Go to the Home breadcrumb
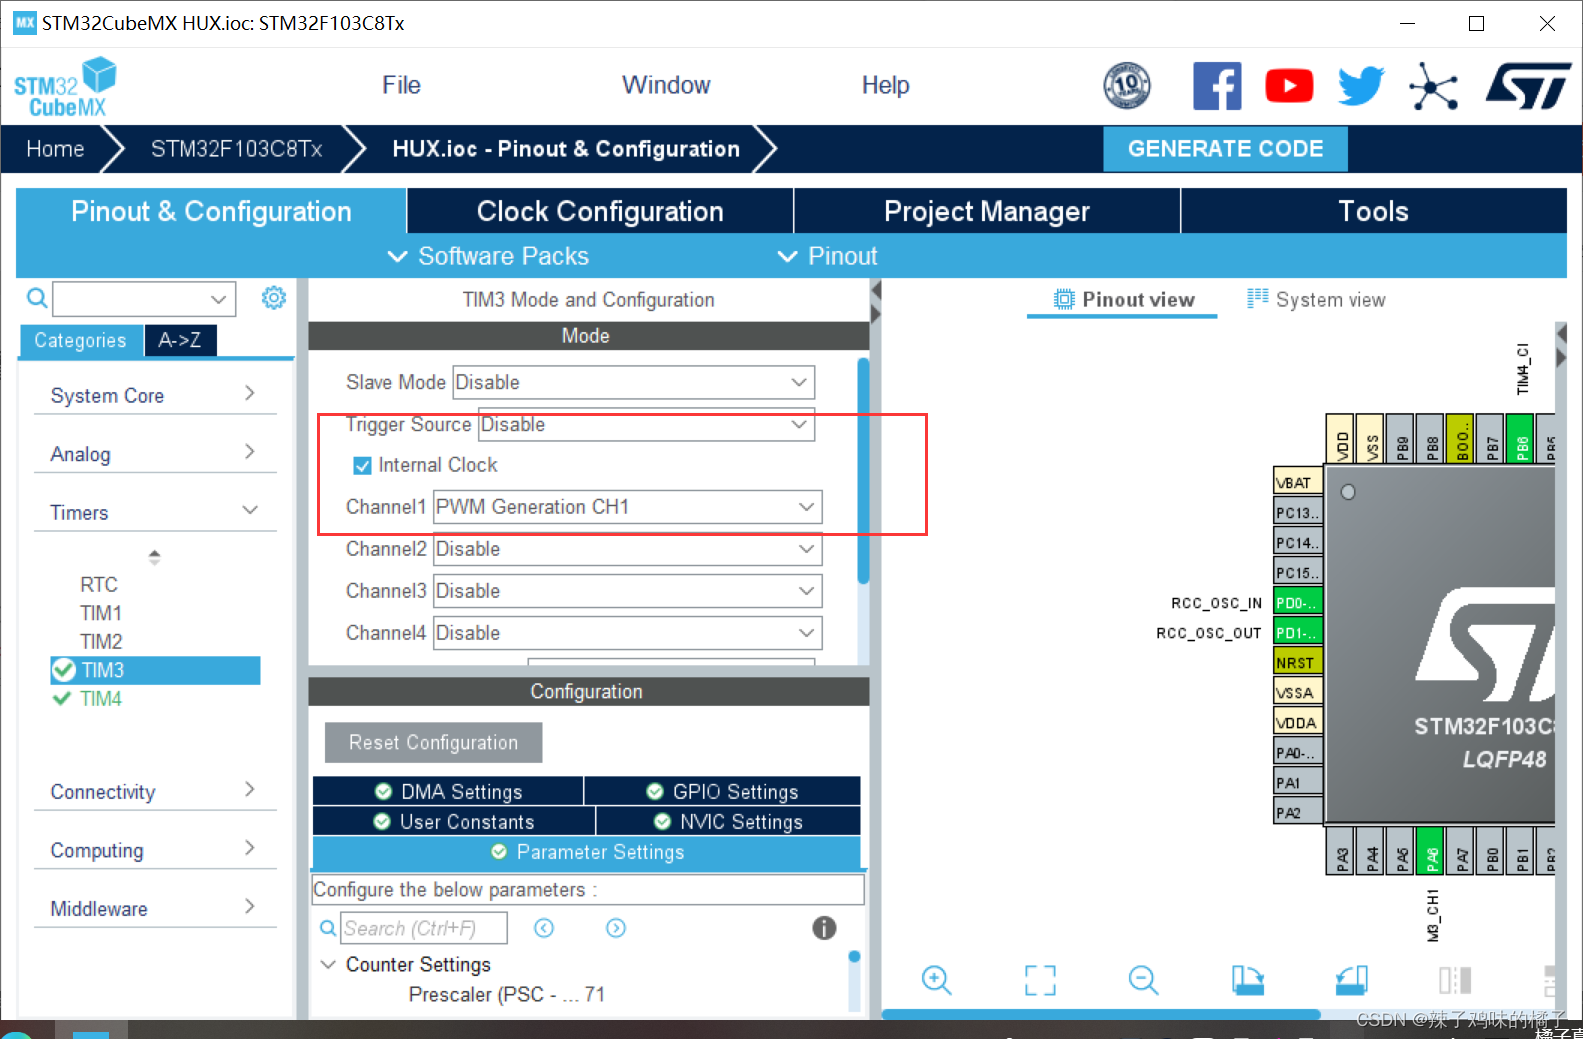This screenshot has width=1583, height=1039. coord(55,149)
